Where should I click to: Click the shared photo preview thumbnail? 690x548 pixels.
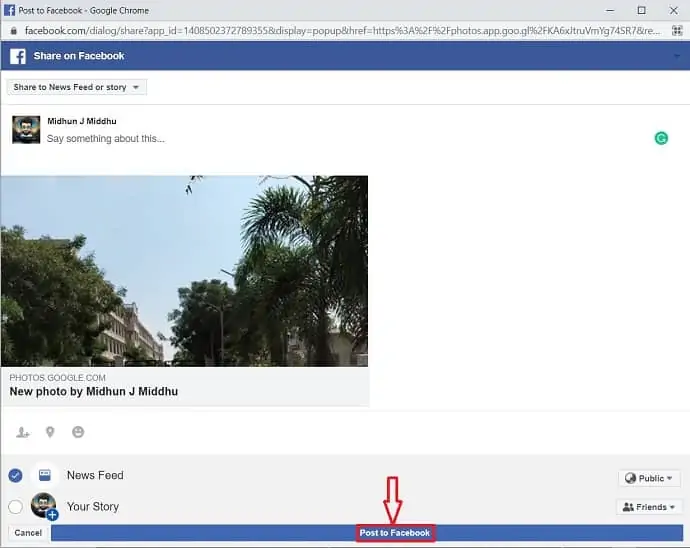click(x=184, y=271)
